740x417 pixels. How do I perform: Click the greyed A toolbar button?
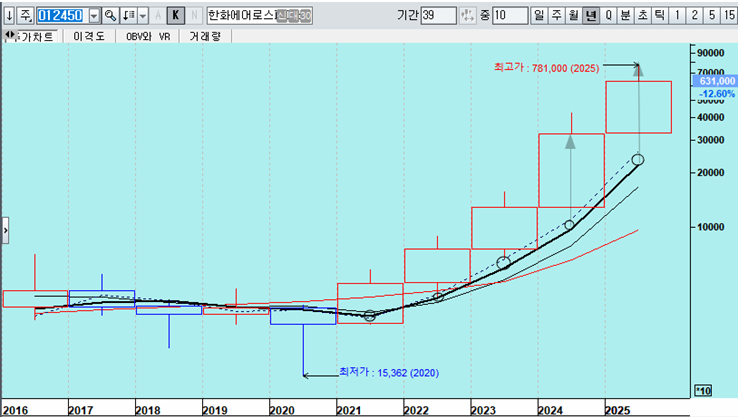coord(158,16)
